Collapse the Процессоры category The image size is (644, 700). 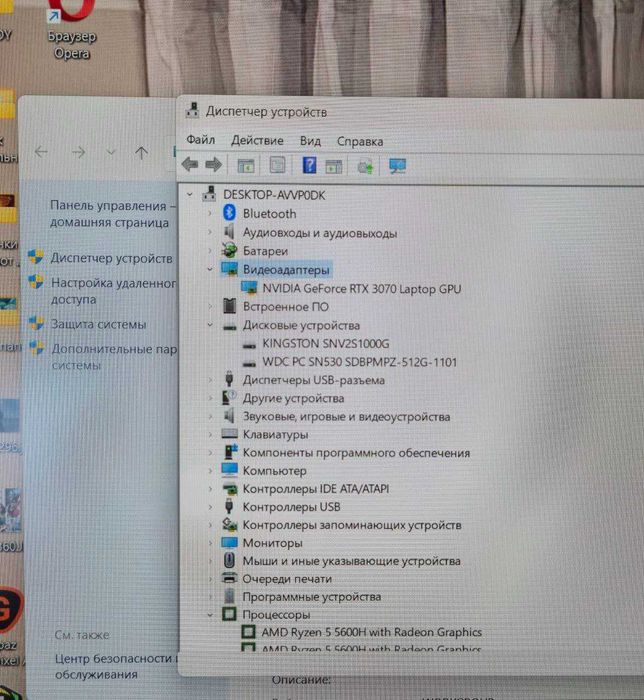tap(210, 615)
